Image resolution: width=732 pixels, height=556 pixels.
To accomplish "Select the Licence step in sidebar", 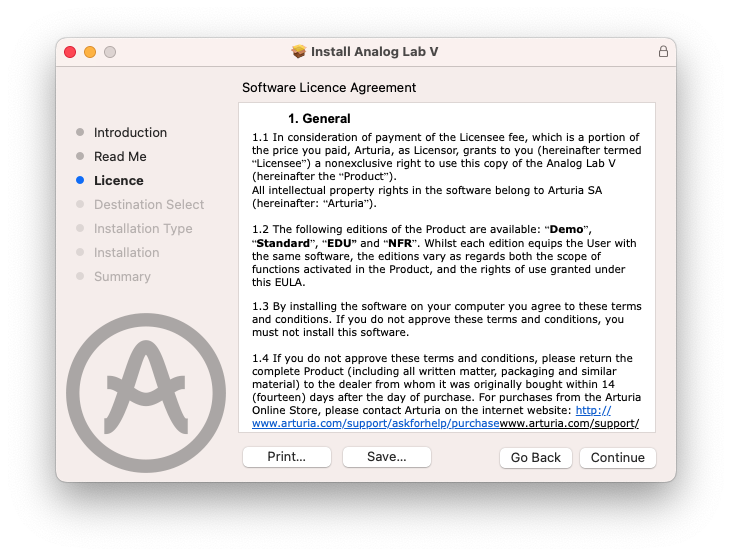I will 119,181.
